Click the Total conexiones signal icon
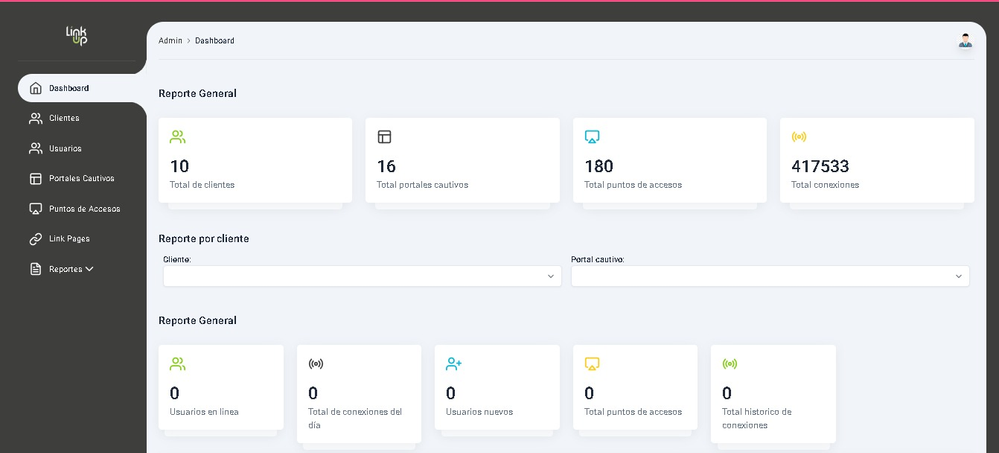 click(x=798, y=137)
